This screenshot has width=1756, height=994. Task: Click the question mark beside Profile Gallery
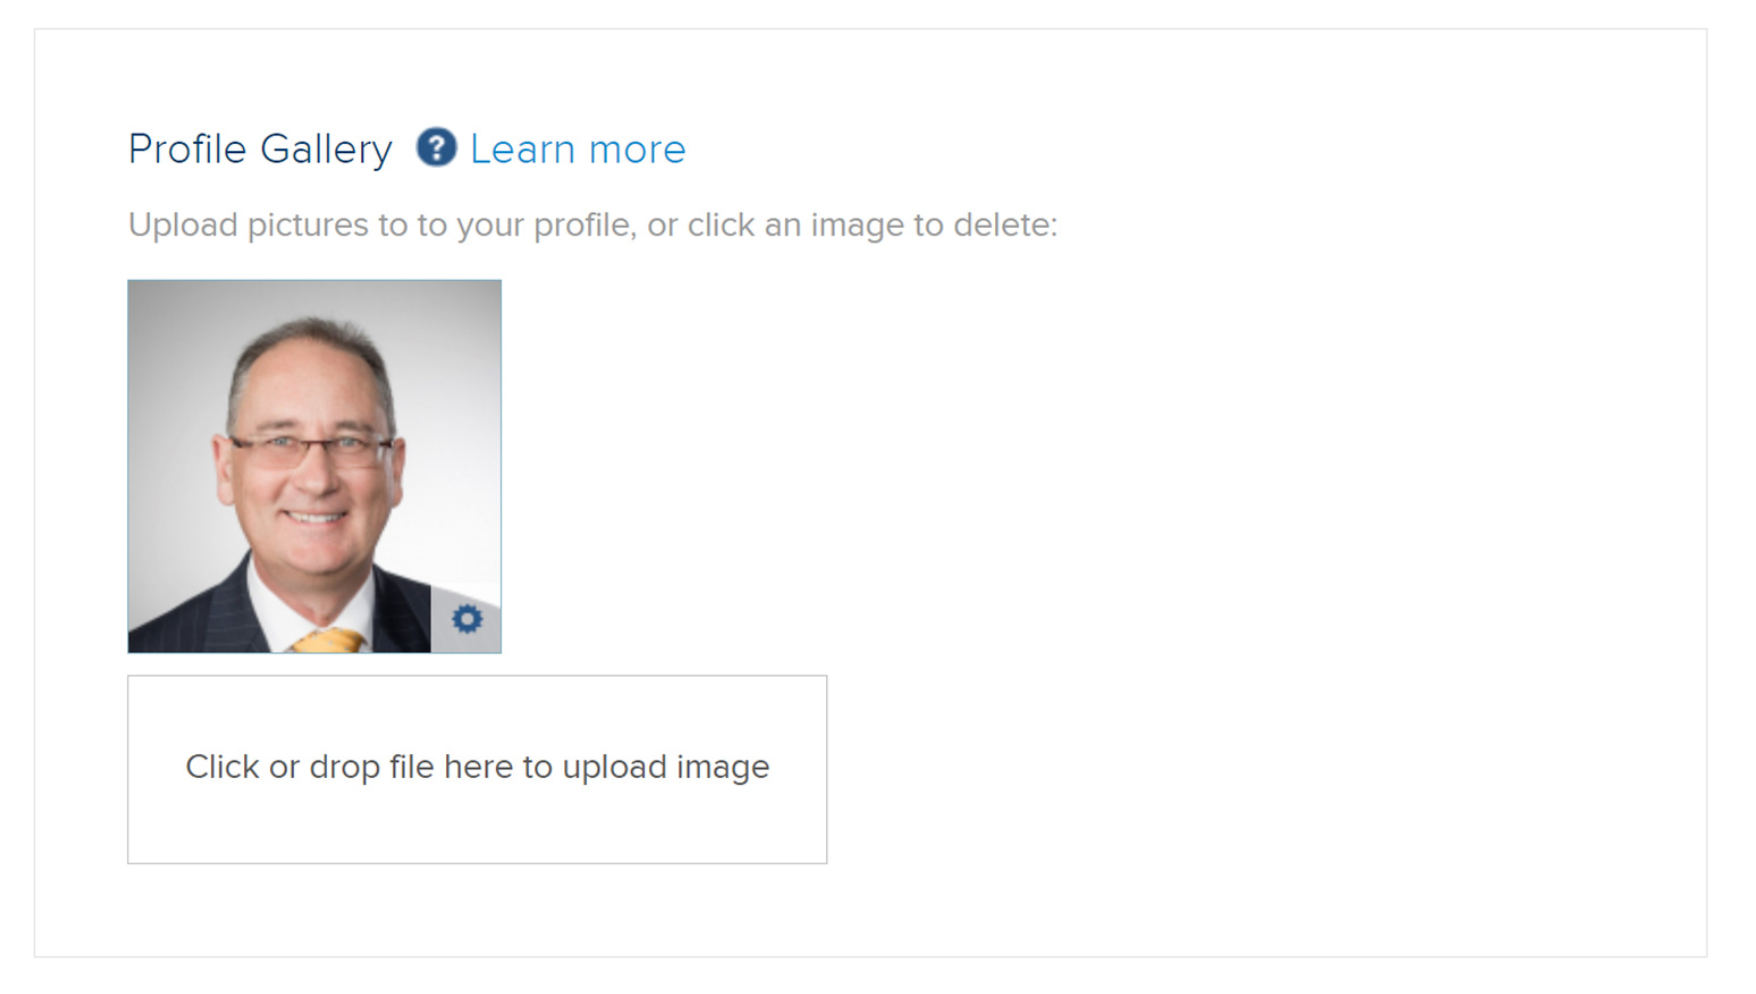438,150
